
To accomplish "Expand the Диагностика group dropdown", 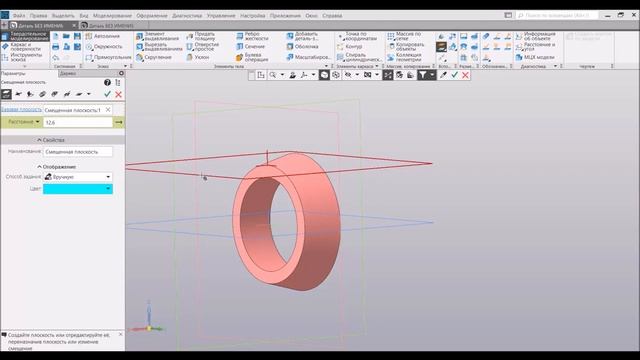I will (555, 66).
